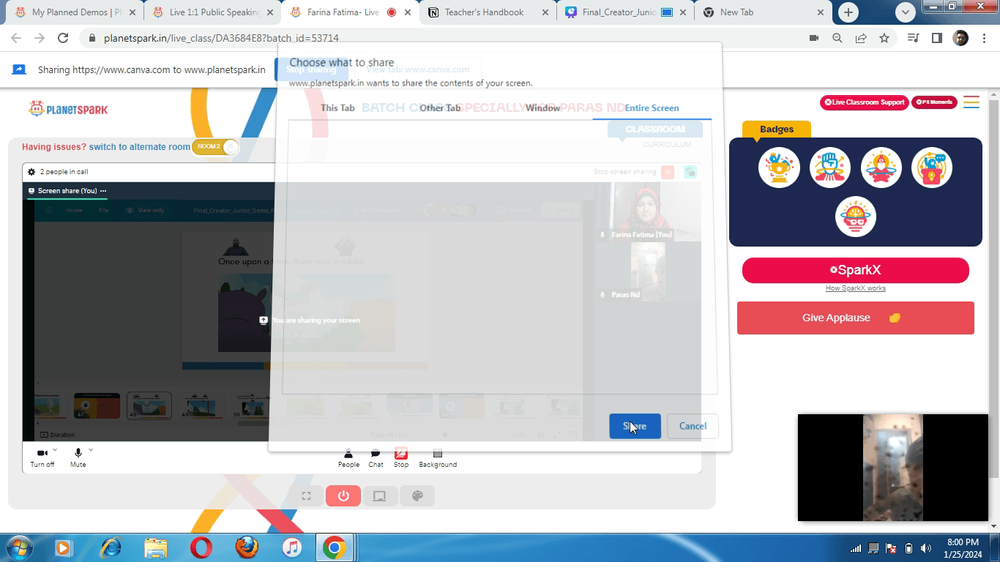1000x562 pixels.
Task: Open the Windows Start menu
Action: (x=19, y=548)
